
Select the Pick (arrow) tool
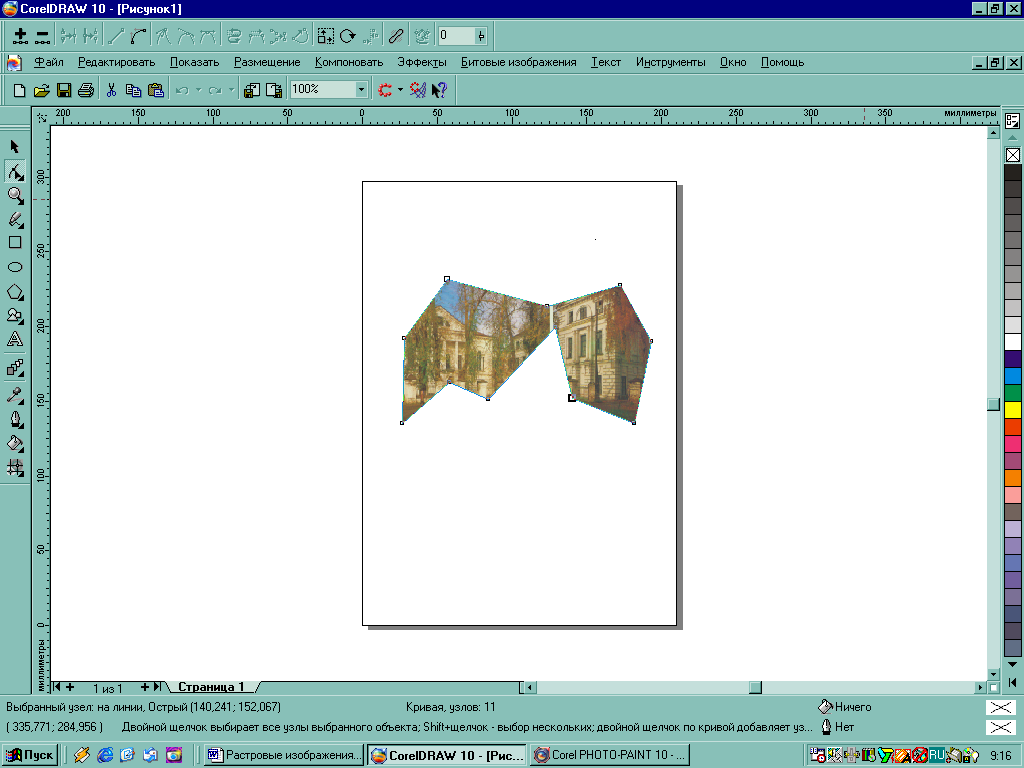click(15, 146)
